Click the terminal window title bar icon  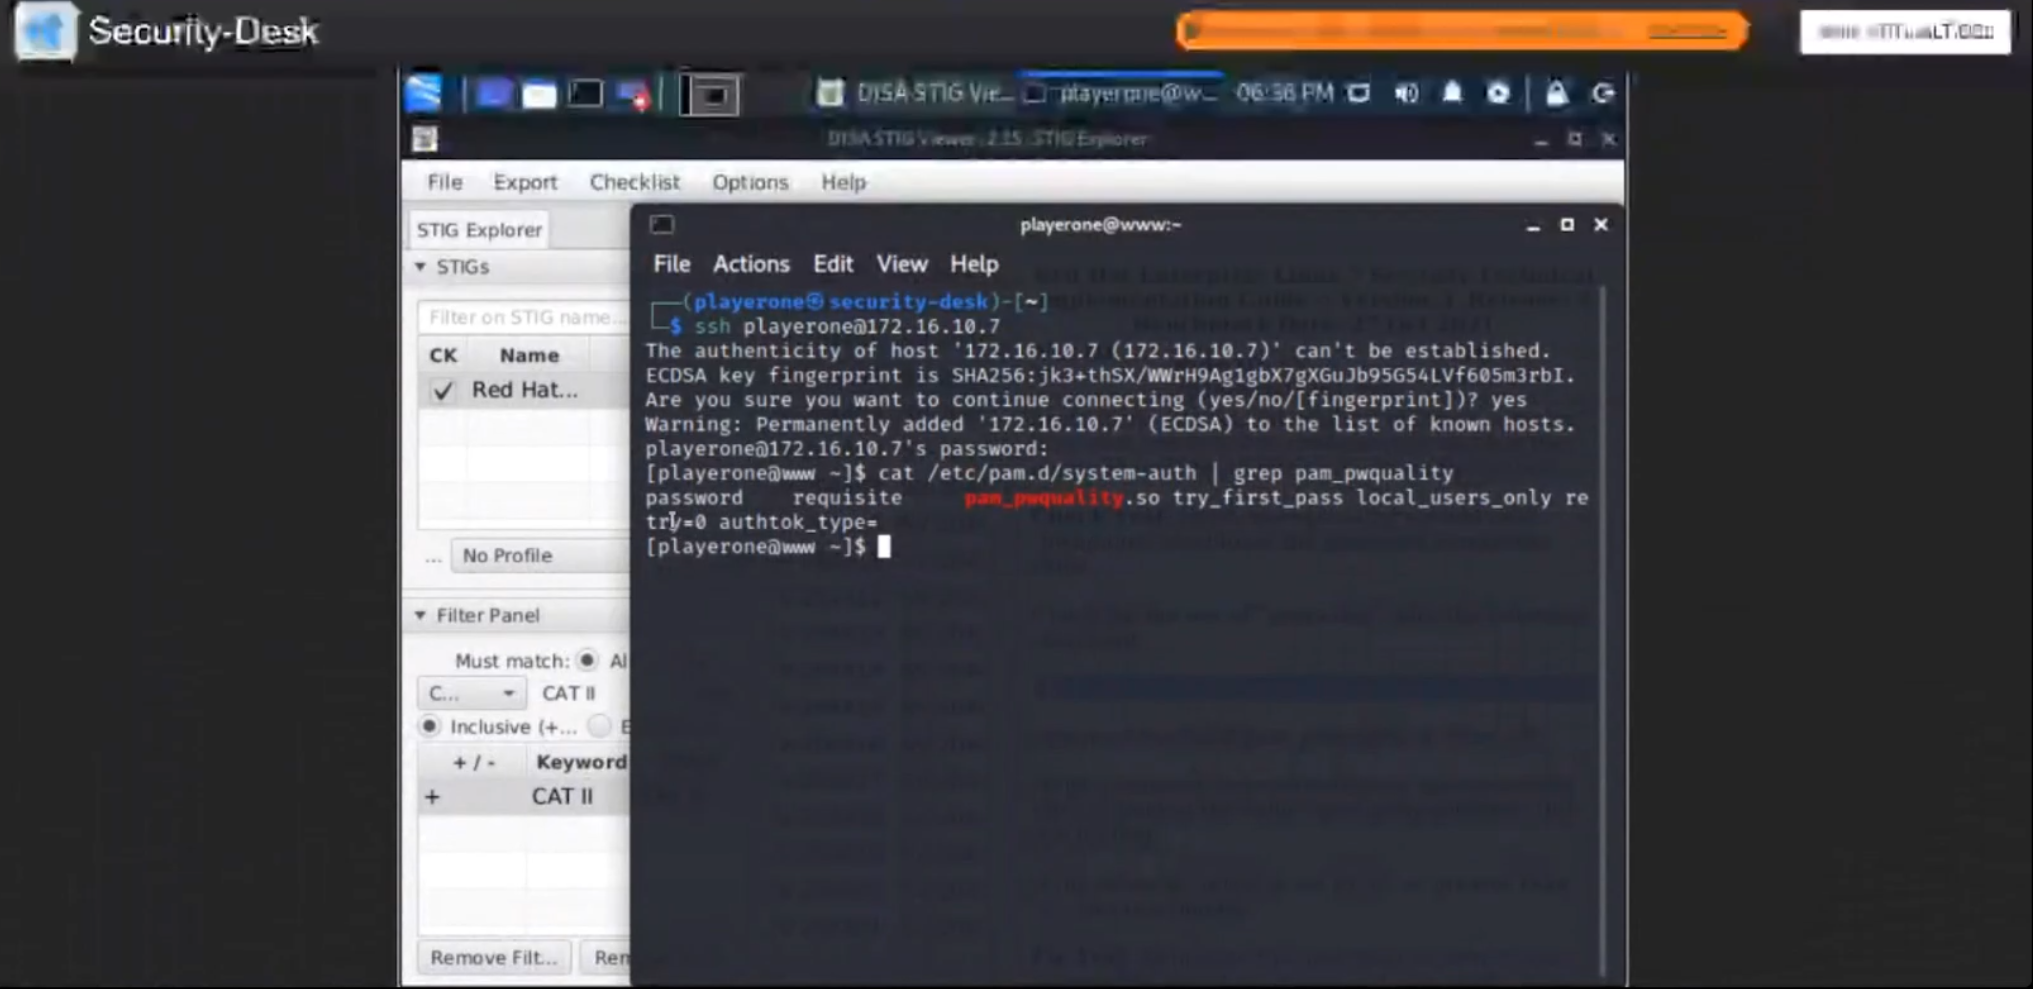[x=662, y=225]
